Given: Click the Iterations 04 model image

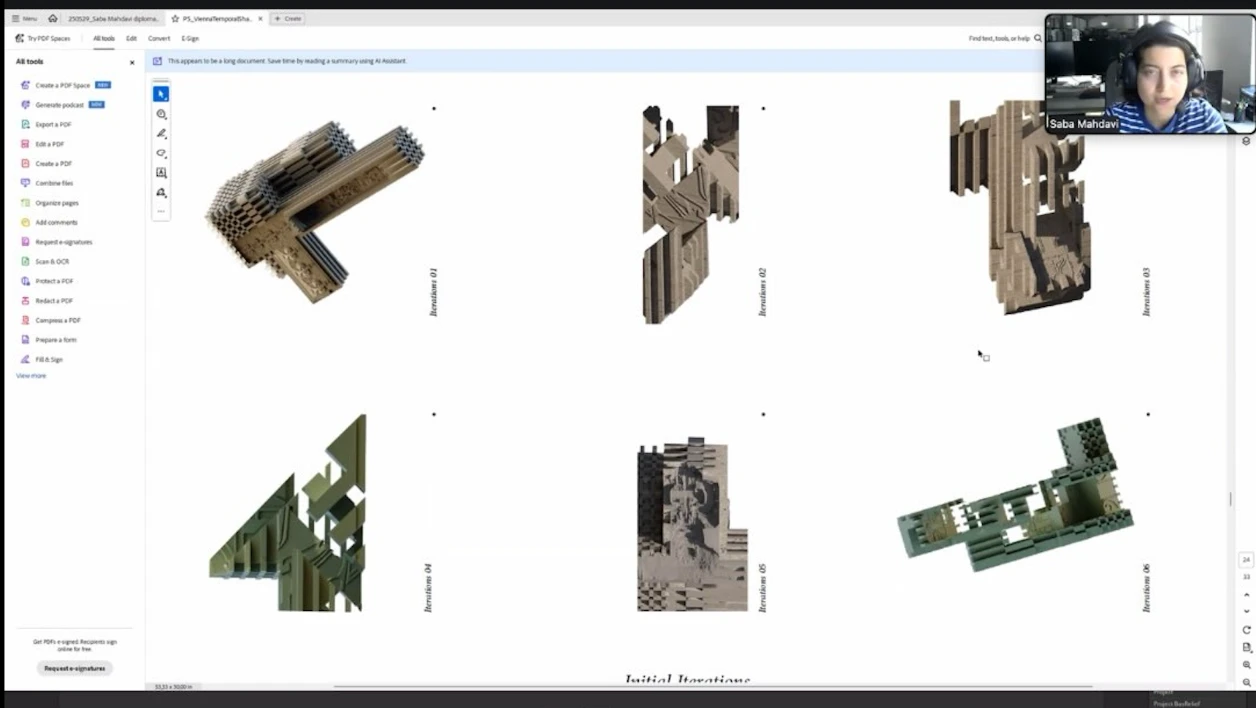Looking at the screenshot, I should click(x=288, y=513).
